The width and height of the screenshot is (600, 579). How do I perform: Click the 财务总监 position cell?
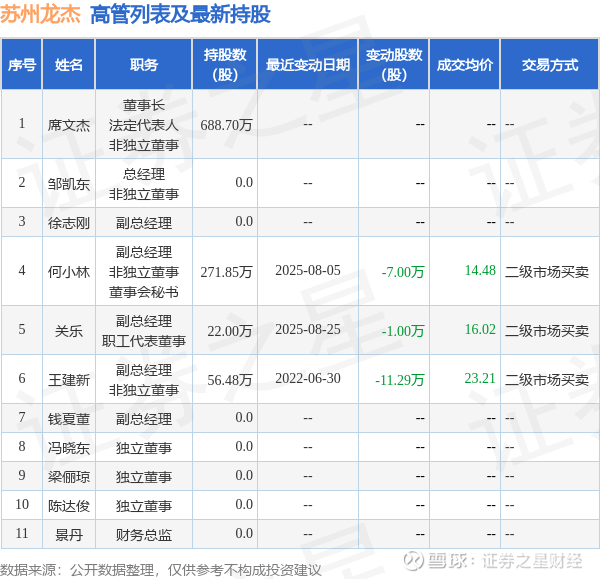coord(143,535)
